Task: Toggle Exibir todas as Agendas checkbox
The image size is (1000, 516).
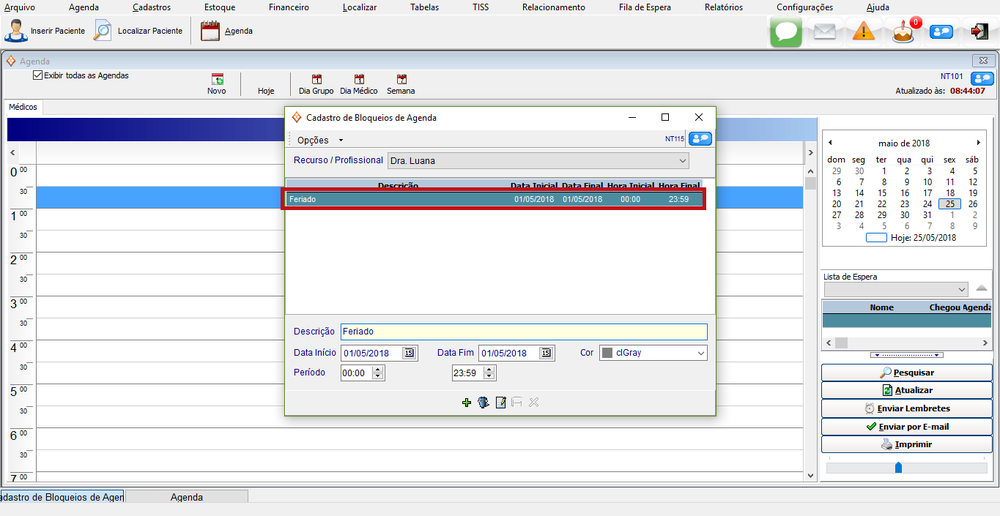Action: point(38,75)
